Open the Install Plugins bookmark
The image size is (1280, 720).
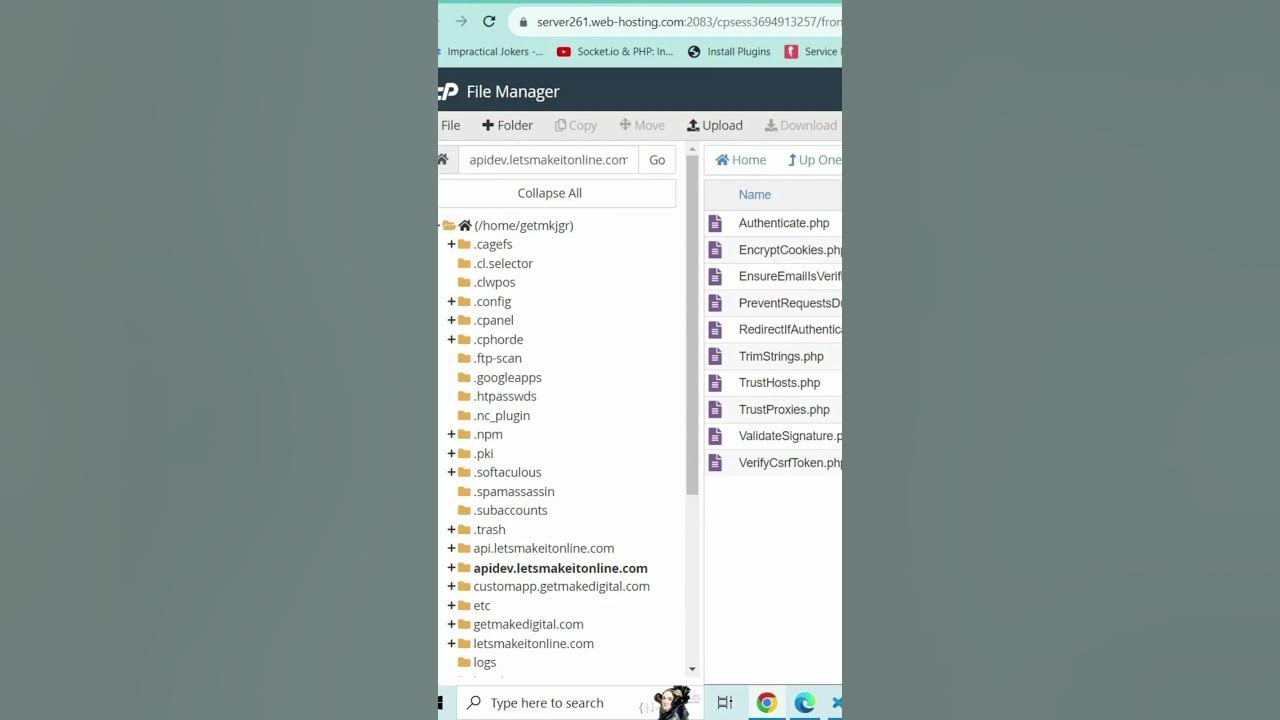729,51
